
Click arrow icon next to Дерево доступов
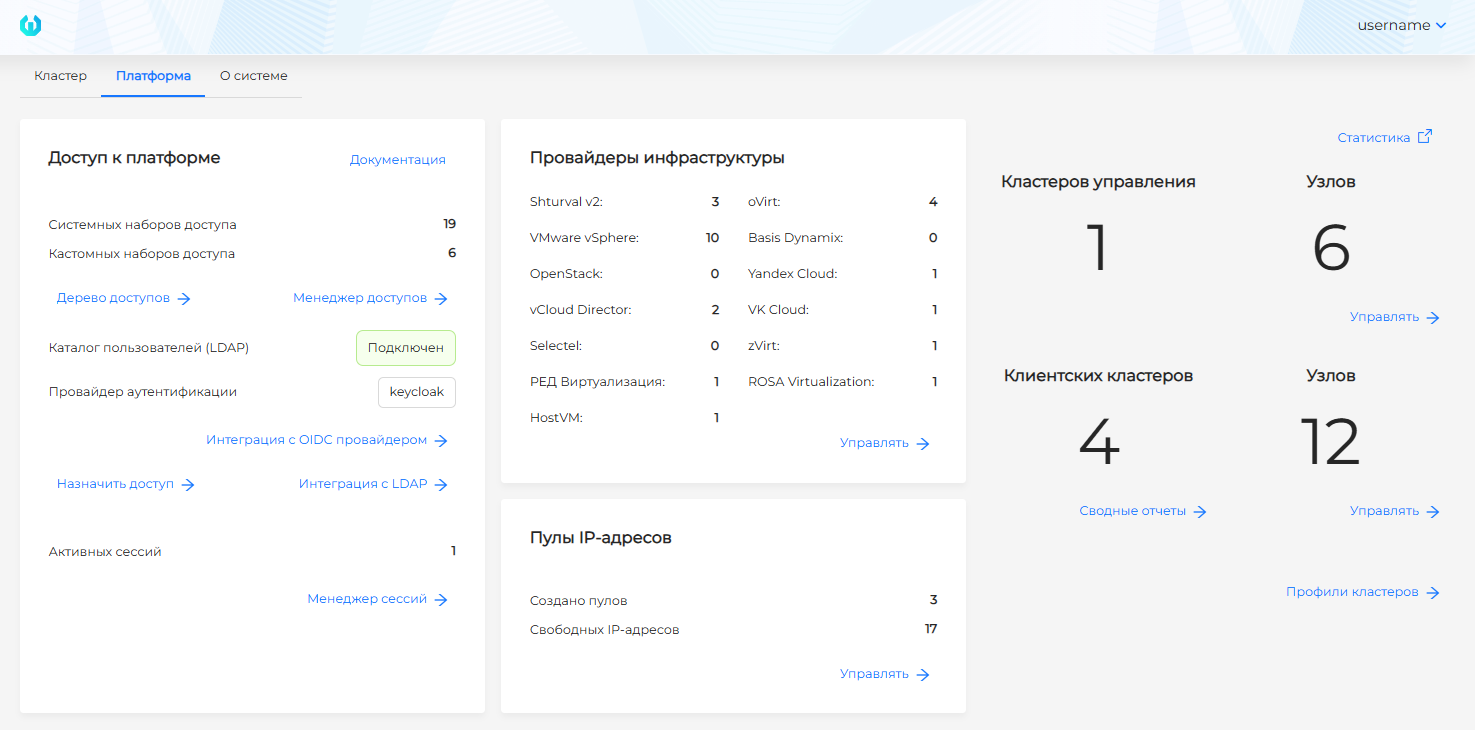(184, 299)
